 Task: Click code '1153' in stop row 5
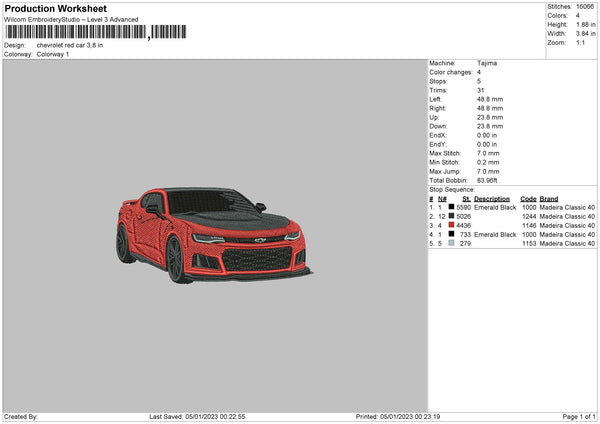tap(529, 243)
